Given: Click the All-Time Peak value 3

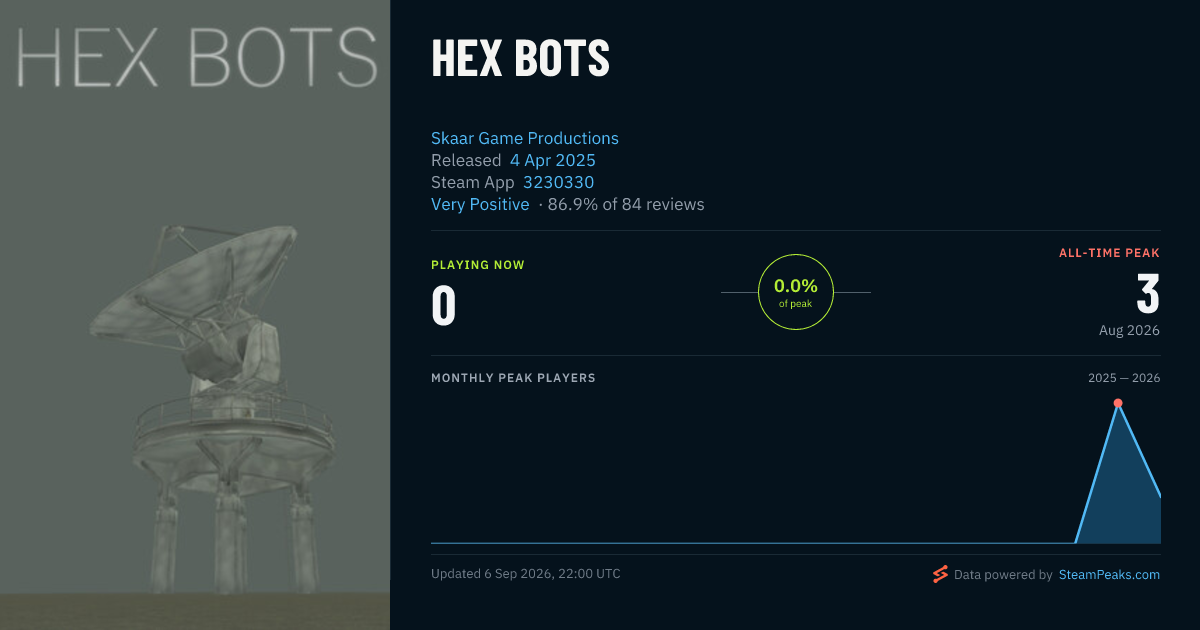Looking at the screenshot, I should (x=1148, y=294).
